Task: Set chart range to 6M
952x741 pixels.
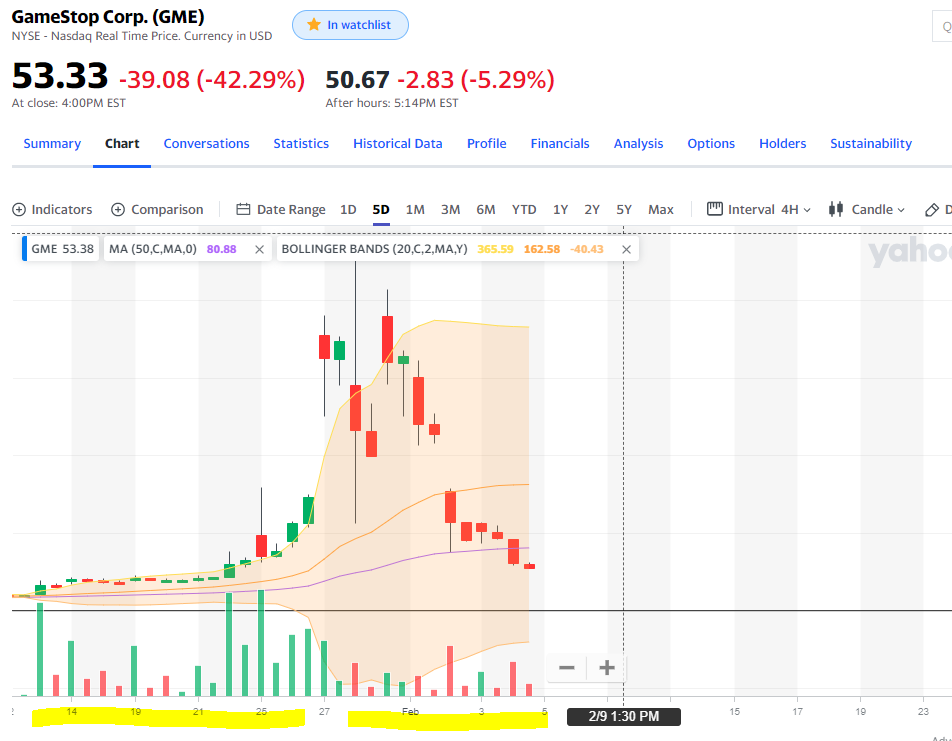Action: pos(486,210)
